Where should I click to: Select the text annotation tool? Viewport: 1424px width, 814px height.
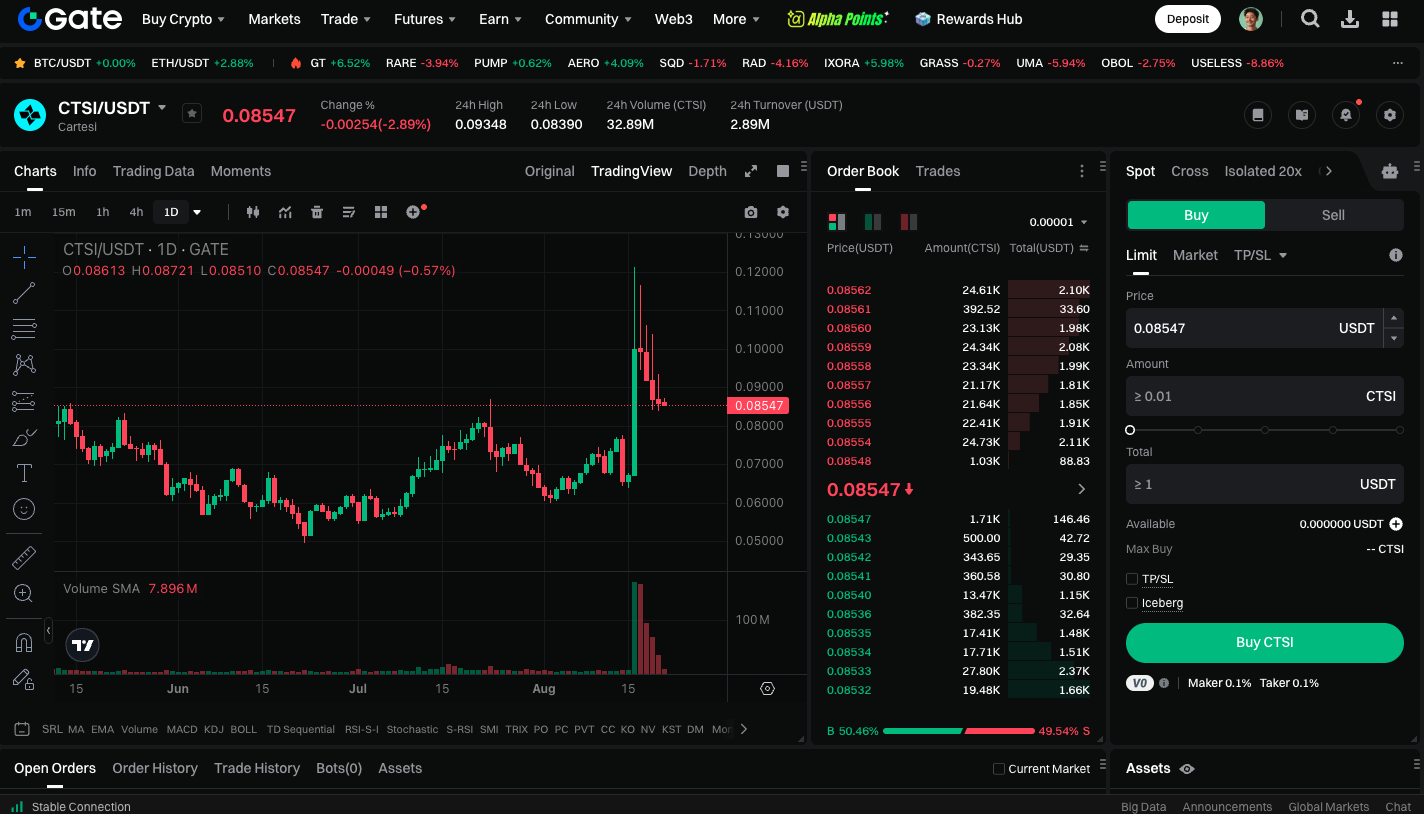24,473
